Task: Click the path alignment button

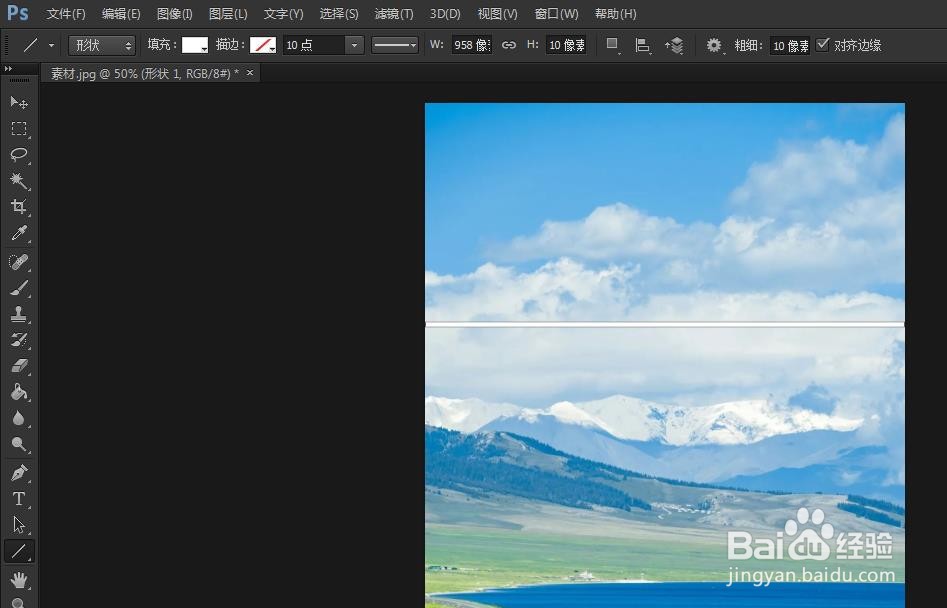Action: pos(643,44)
